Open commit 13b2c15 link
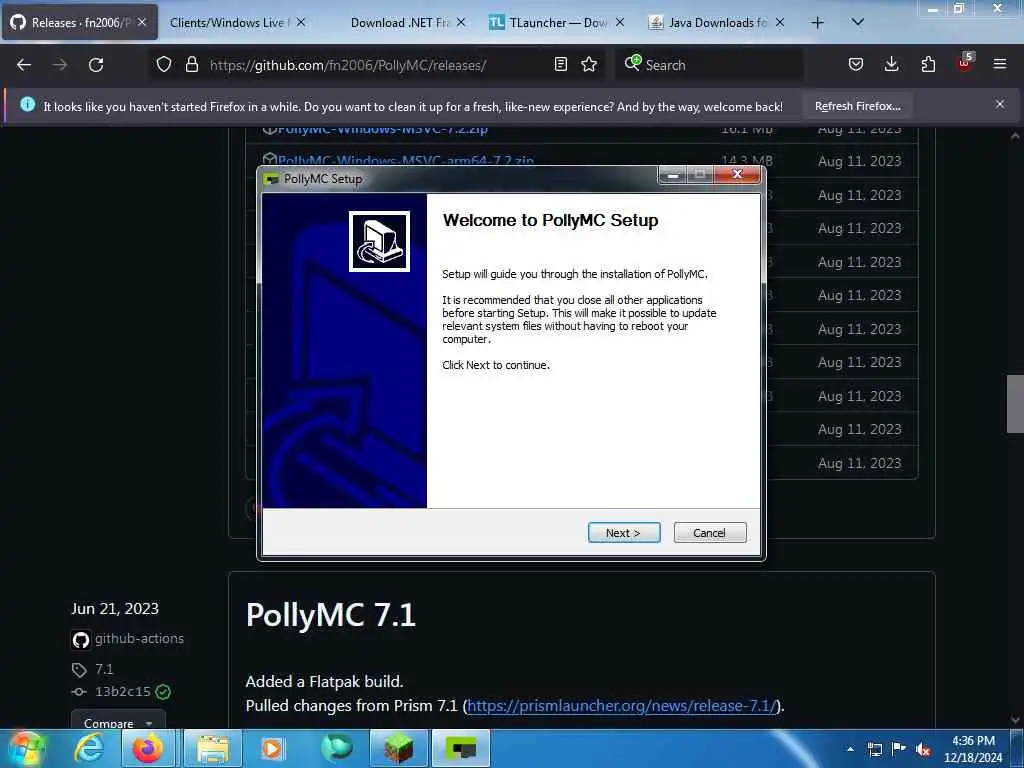Screen dimensions: 1024x768 coord(123,692)
